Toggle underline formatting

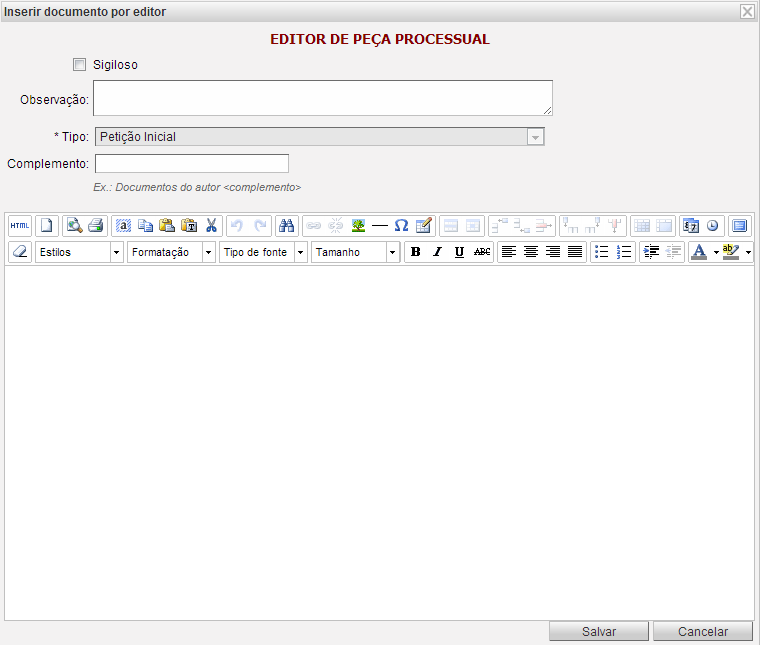pyautogui.click(x=459, y=252)
